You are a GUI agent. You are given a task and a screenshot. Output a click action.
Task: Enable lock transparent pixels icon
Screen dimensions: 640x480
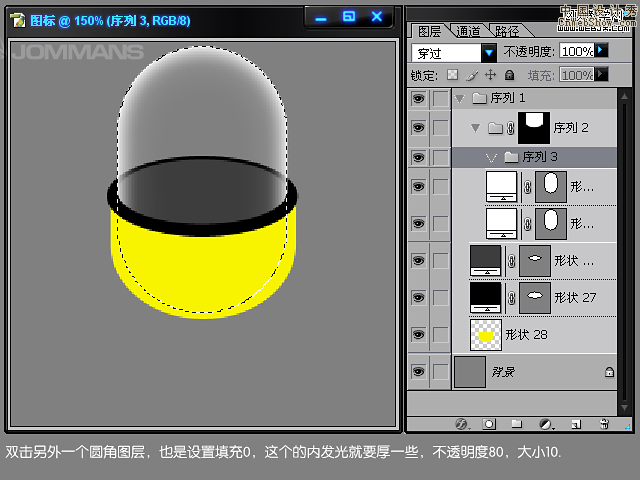tap(452, 75)
